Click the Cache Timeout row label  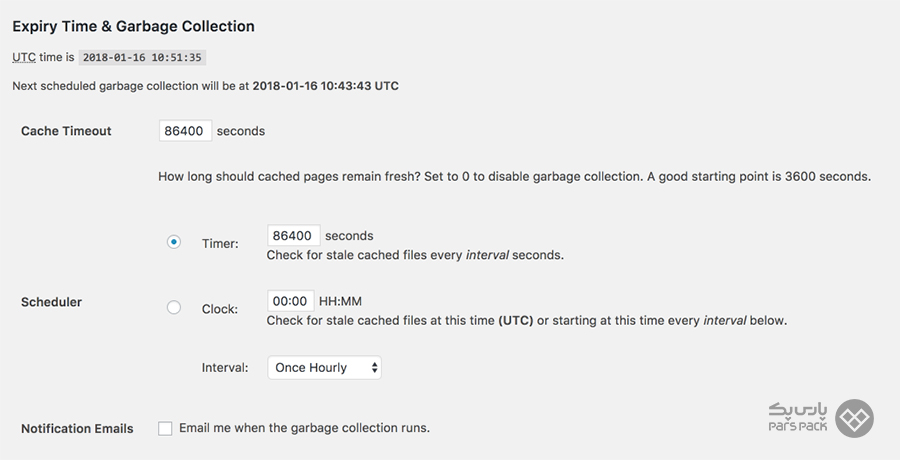[x=66, y=131]
